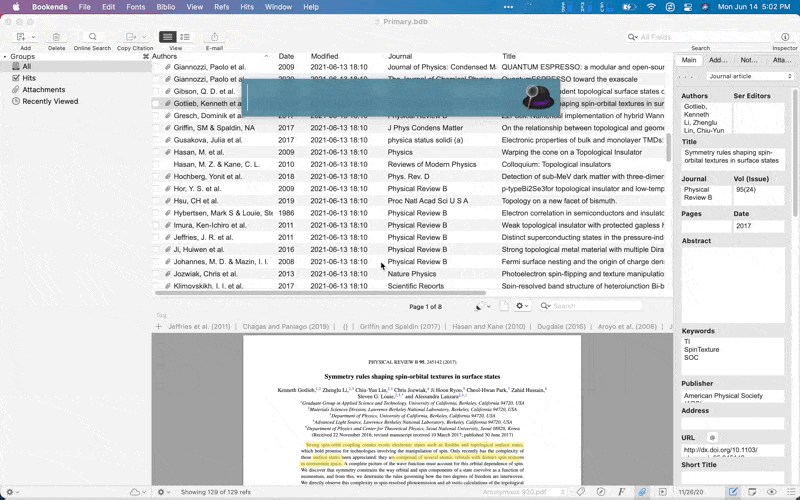Select the Hsu, CH et al. reference row

(408, 201)
